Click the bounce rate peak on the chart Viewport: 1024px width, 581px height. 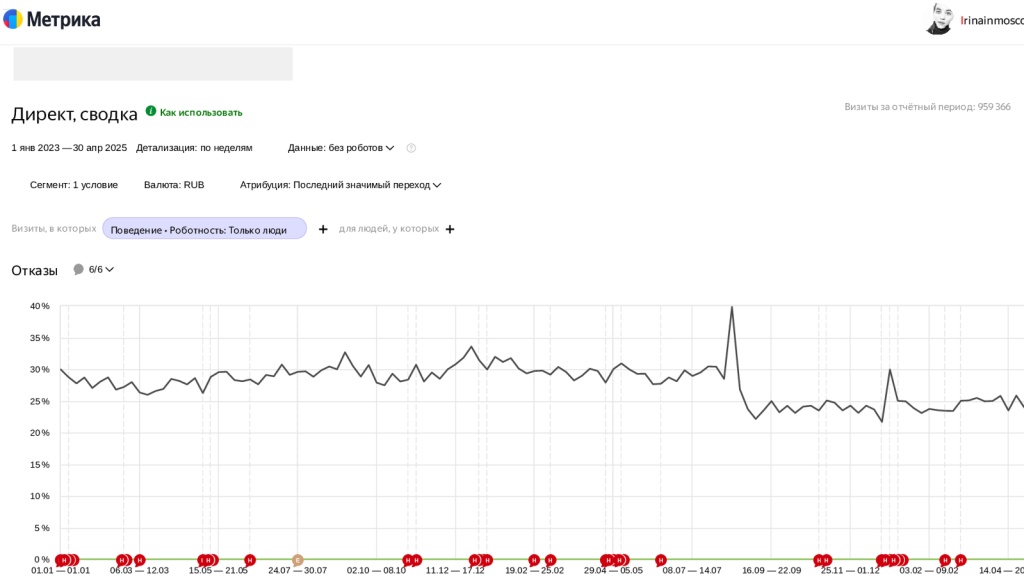(732, 307)
